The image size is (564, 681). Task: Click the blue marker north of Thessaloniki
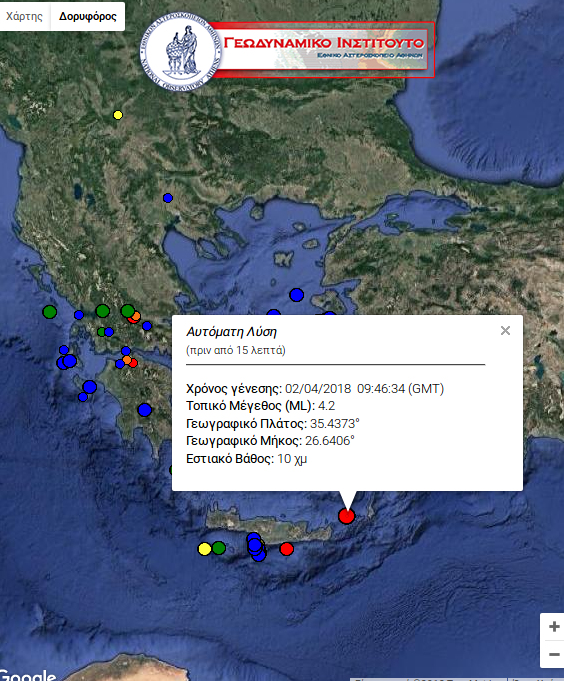(x=168, y=198)
